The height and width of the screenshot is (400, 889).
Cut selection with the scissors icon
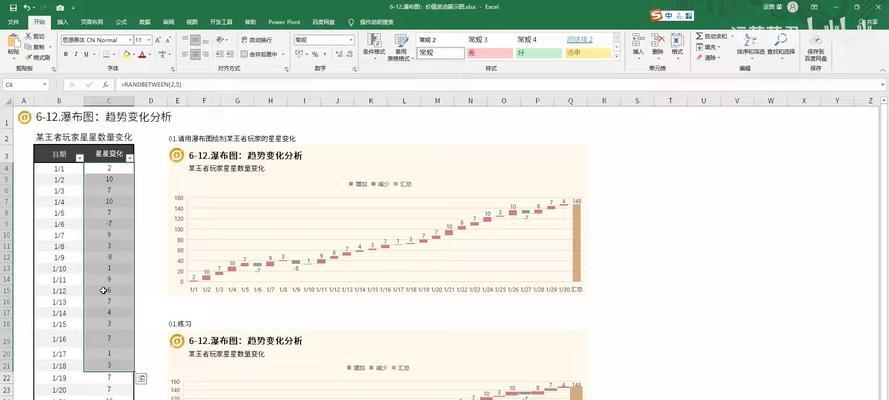coord(37,36)
